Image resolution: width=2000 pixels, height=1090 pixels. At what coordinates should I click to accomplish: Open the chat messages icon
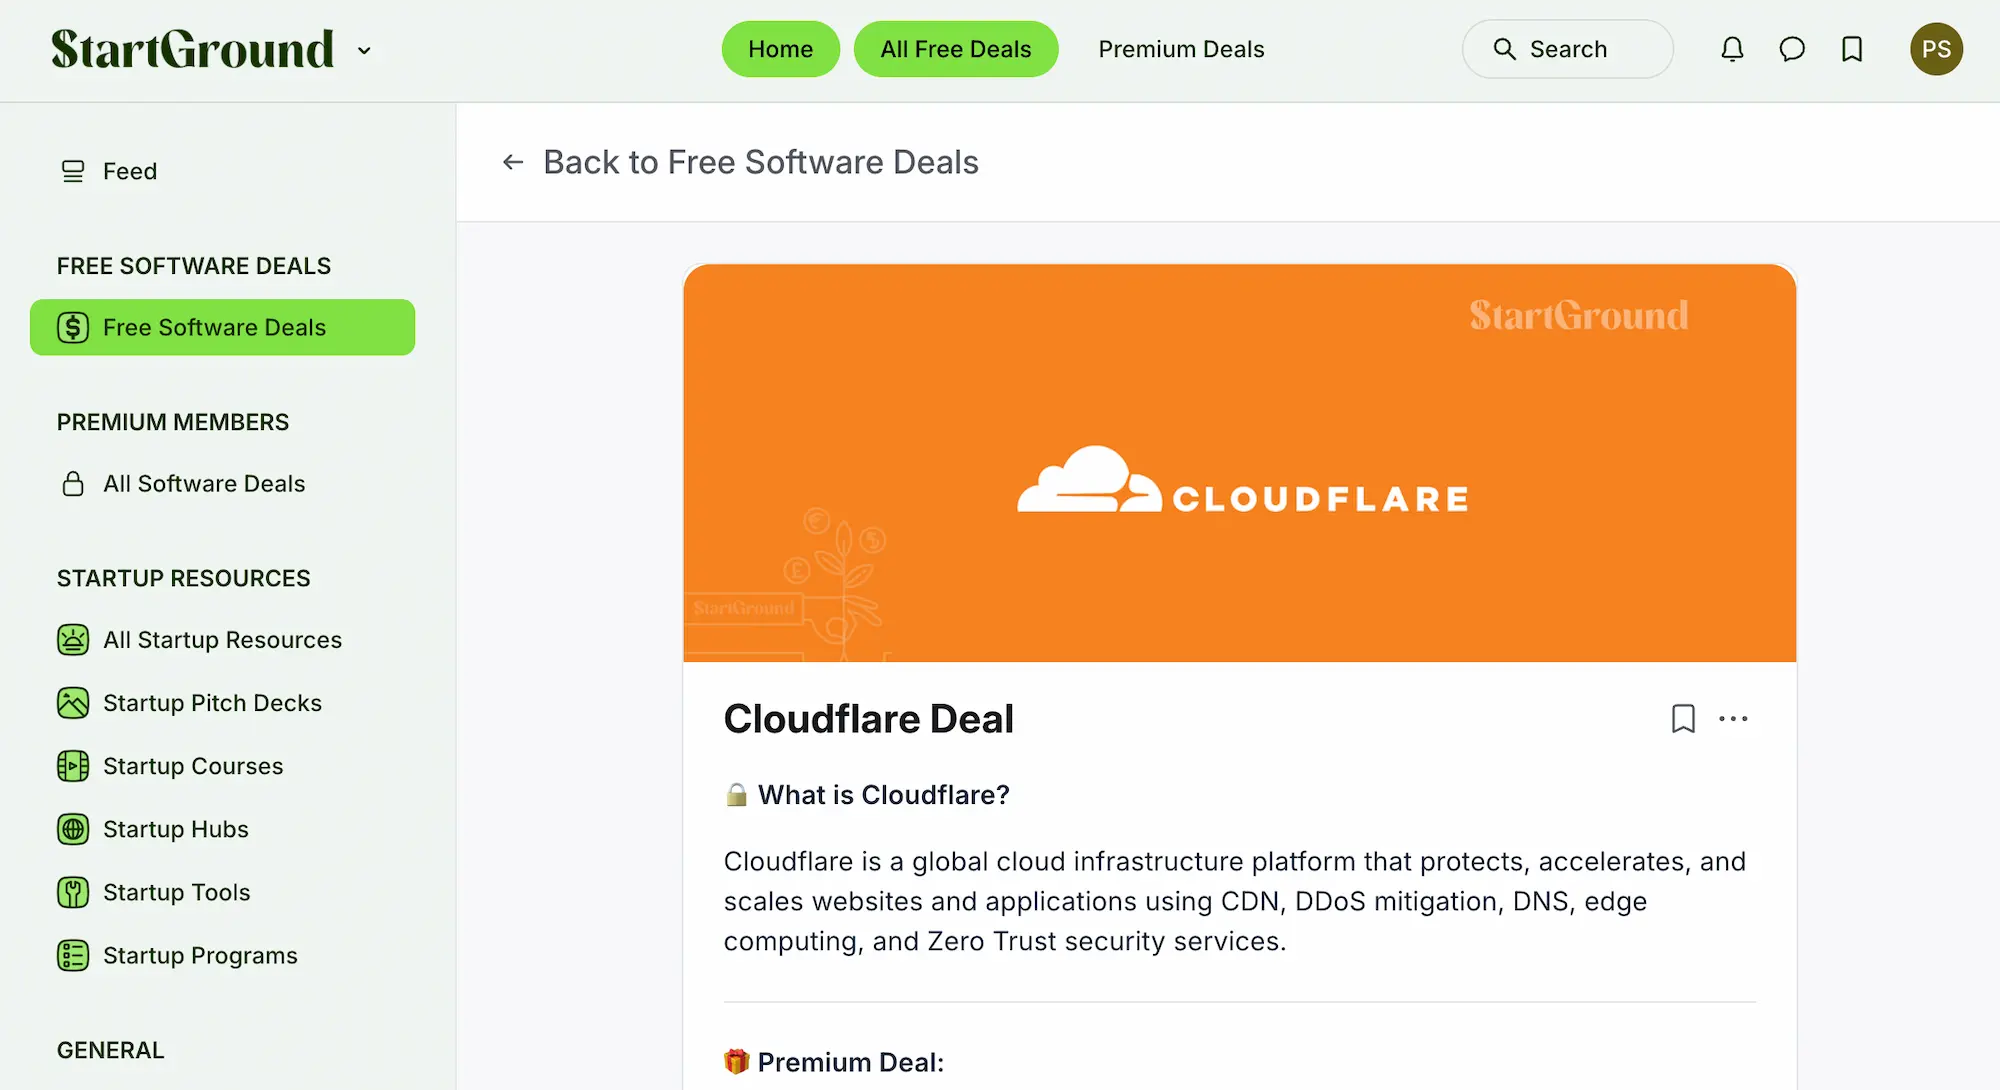click(x=1792, y=49)
